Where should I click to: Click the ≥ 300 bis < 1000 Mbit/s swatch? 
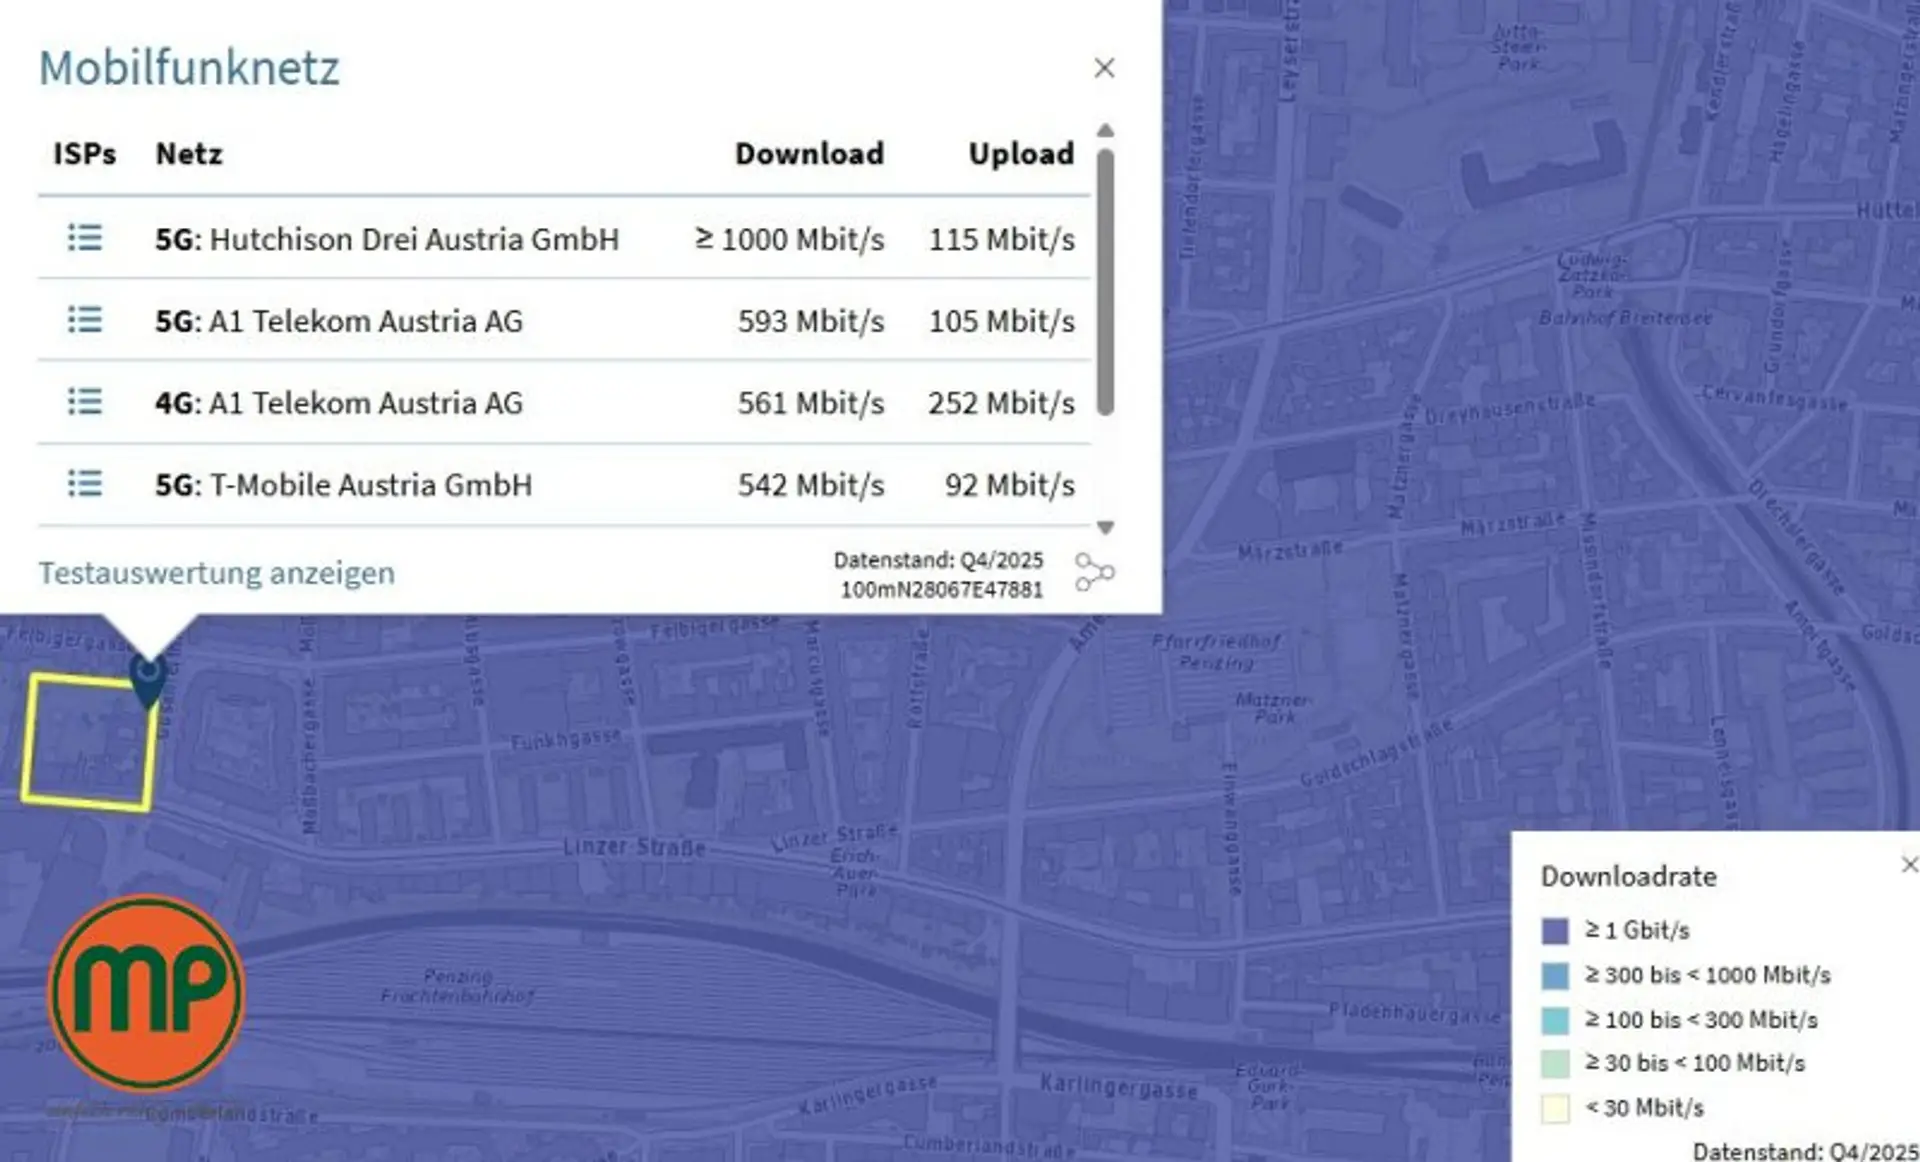coord(1555,975)
